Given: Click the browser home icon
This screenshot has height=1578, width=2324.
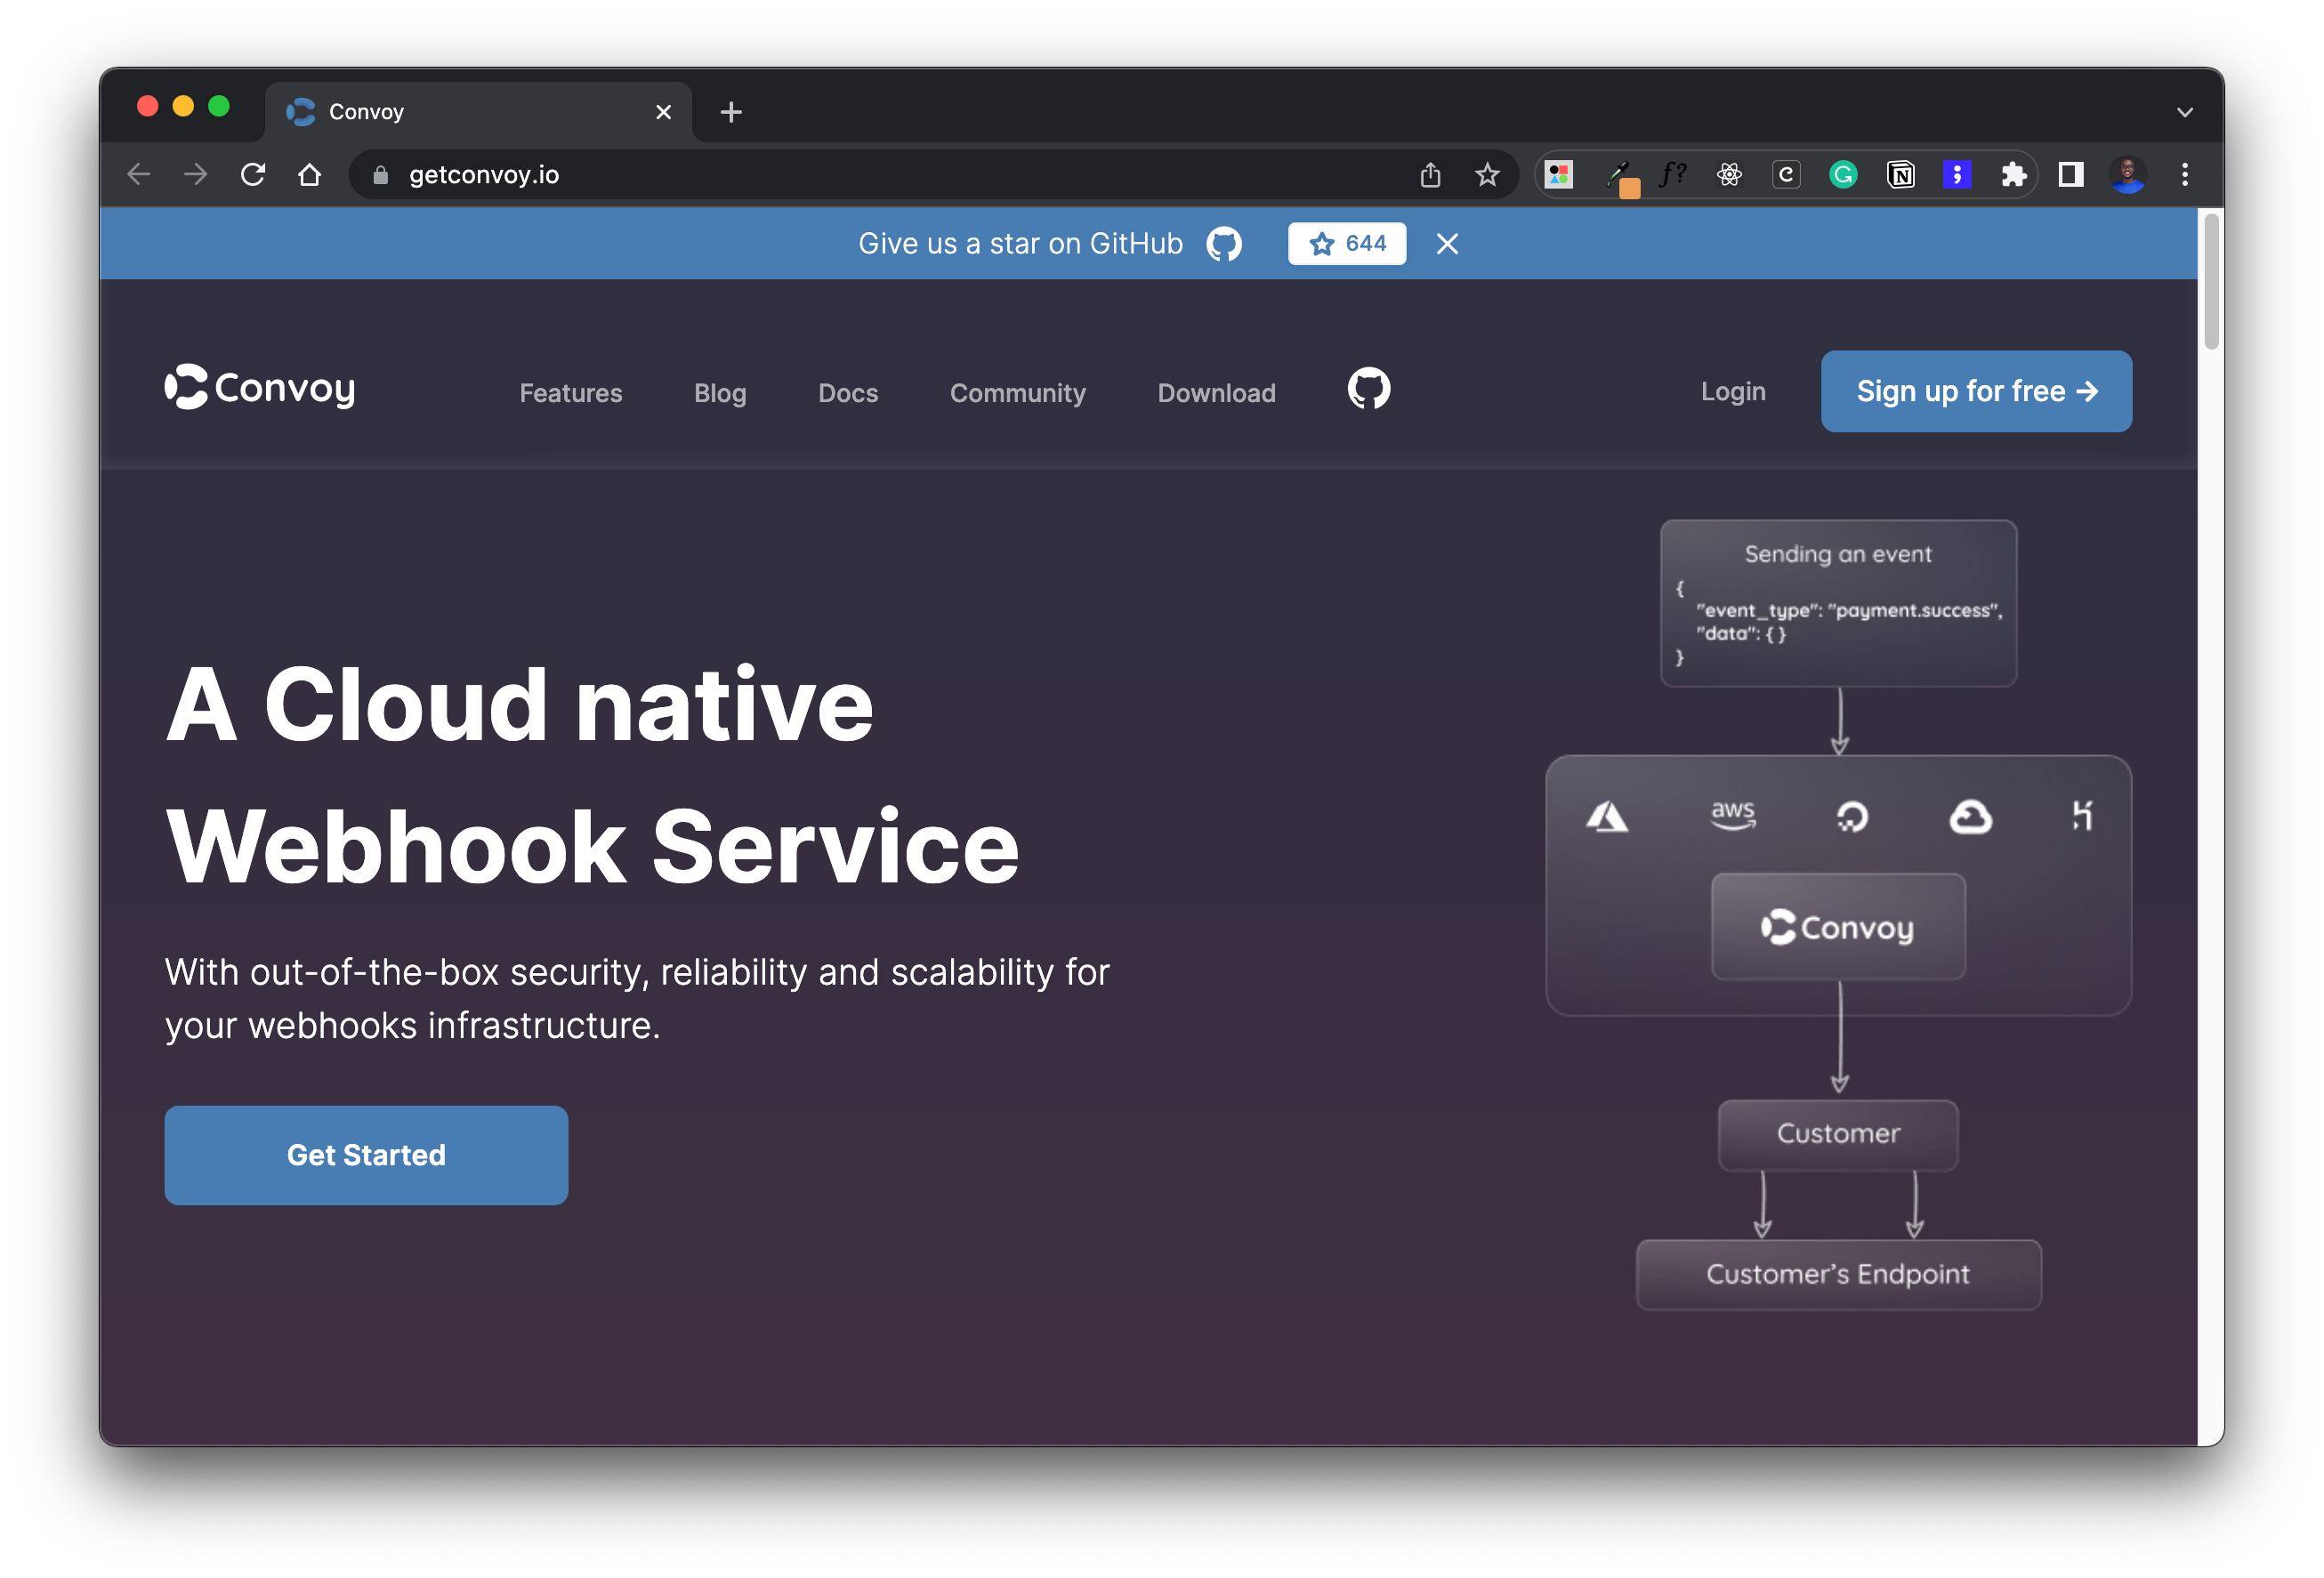Looking at the screenshot, I should [310, 175].
